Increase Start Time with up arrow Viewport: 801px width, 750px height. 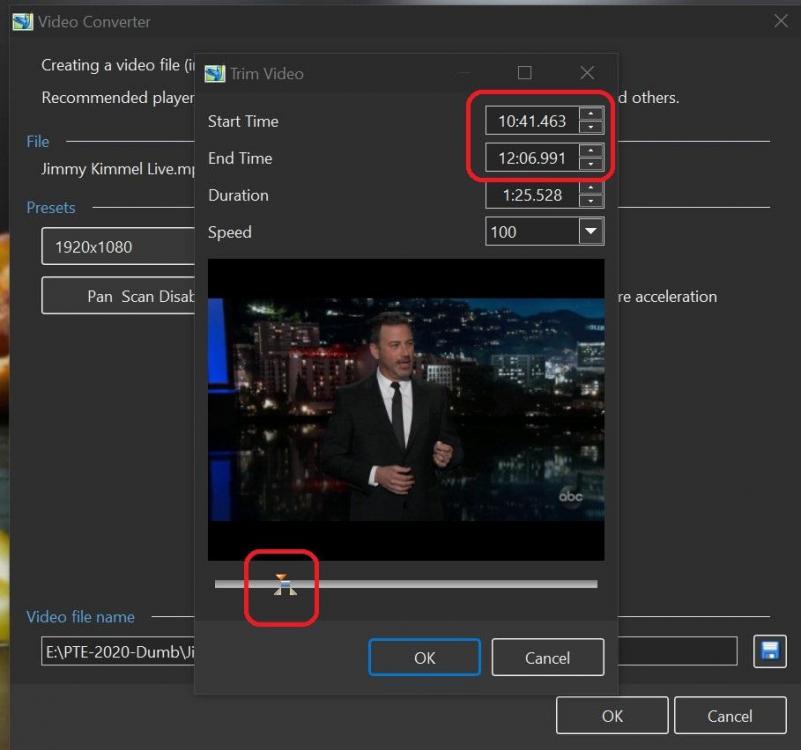tap(591, 115)
